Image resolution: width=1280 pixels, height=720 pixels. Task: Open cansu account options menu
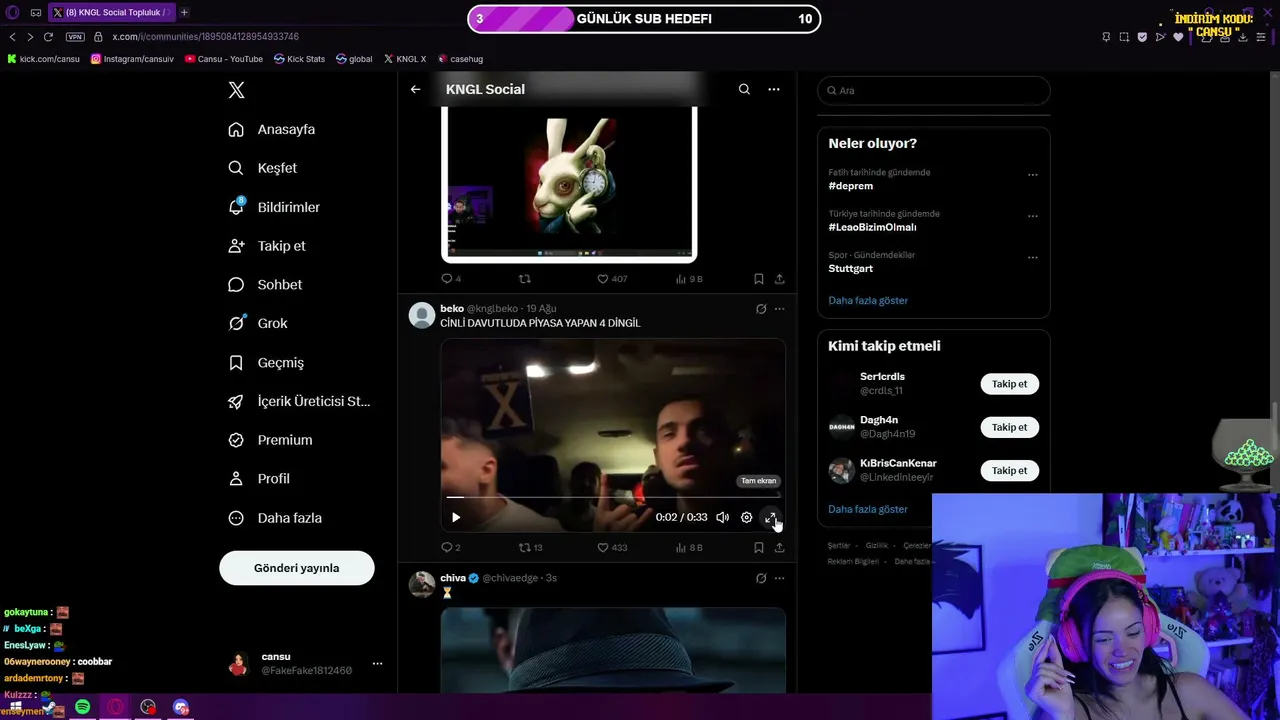[x=377, y=663]
